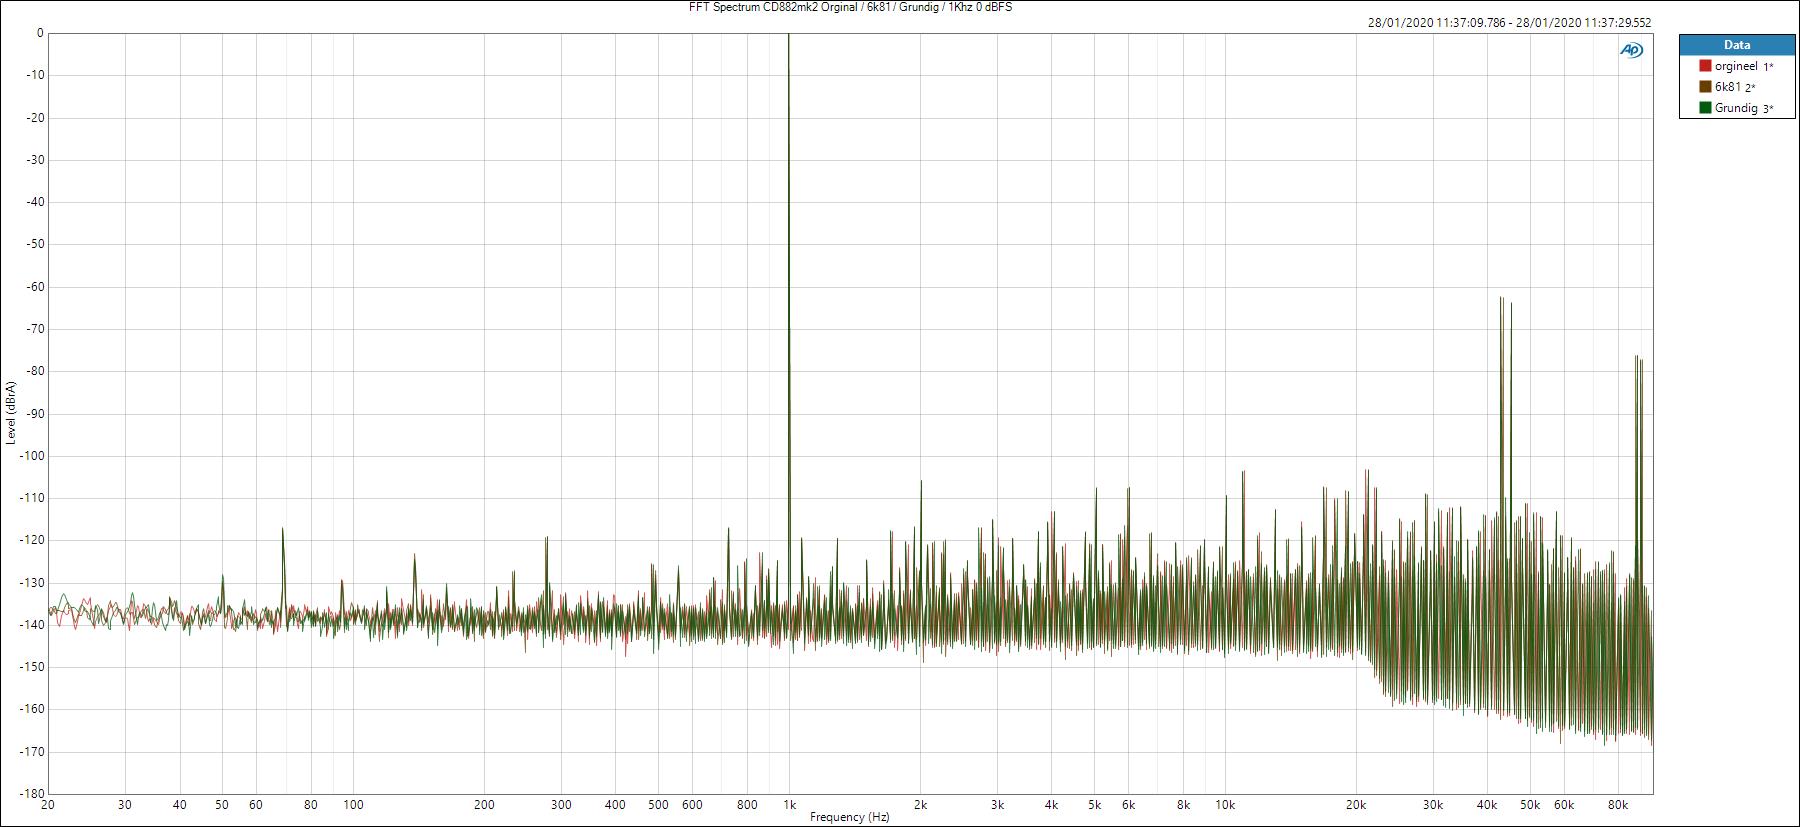Click the tall spike pair just above 40k
1800x827 pixels.
coord(1504,300)
